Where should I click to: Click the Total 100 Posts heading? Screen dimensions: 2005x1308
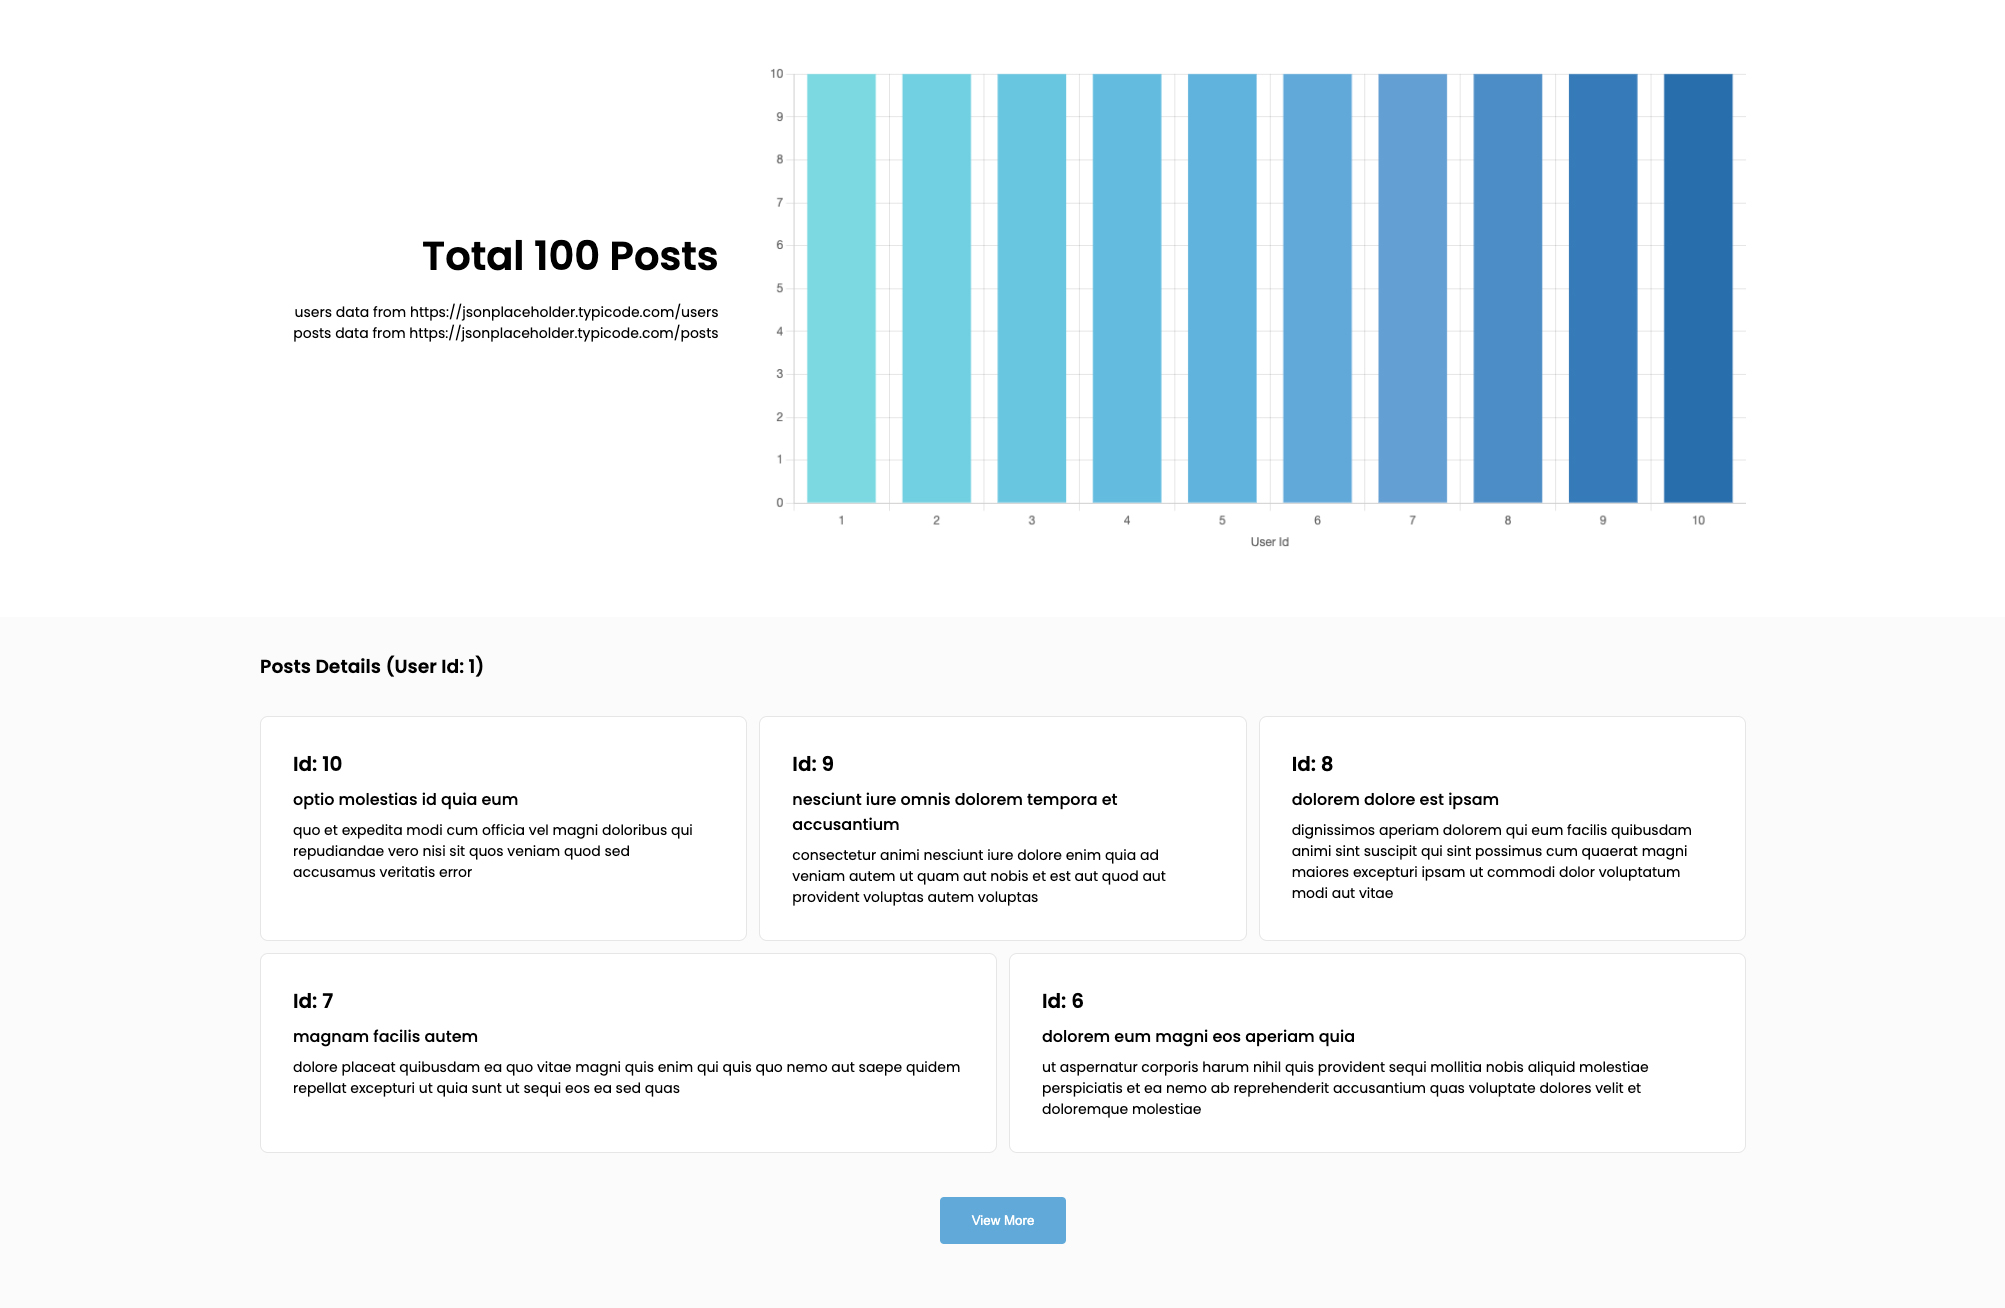pyautogui.click(x=569, y=256)
